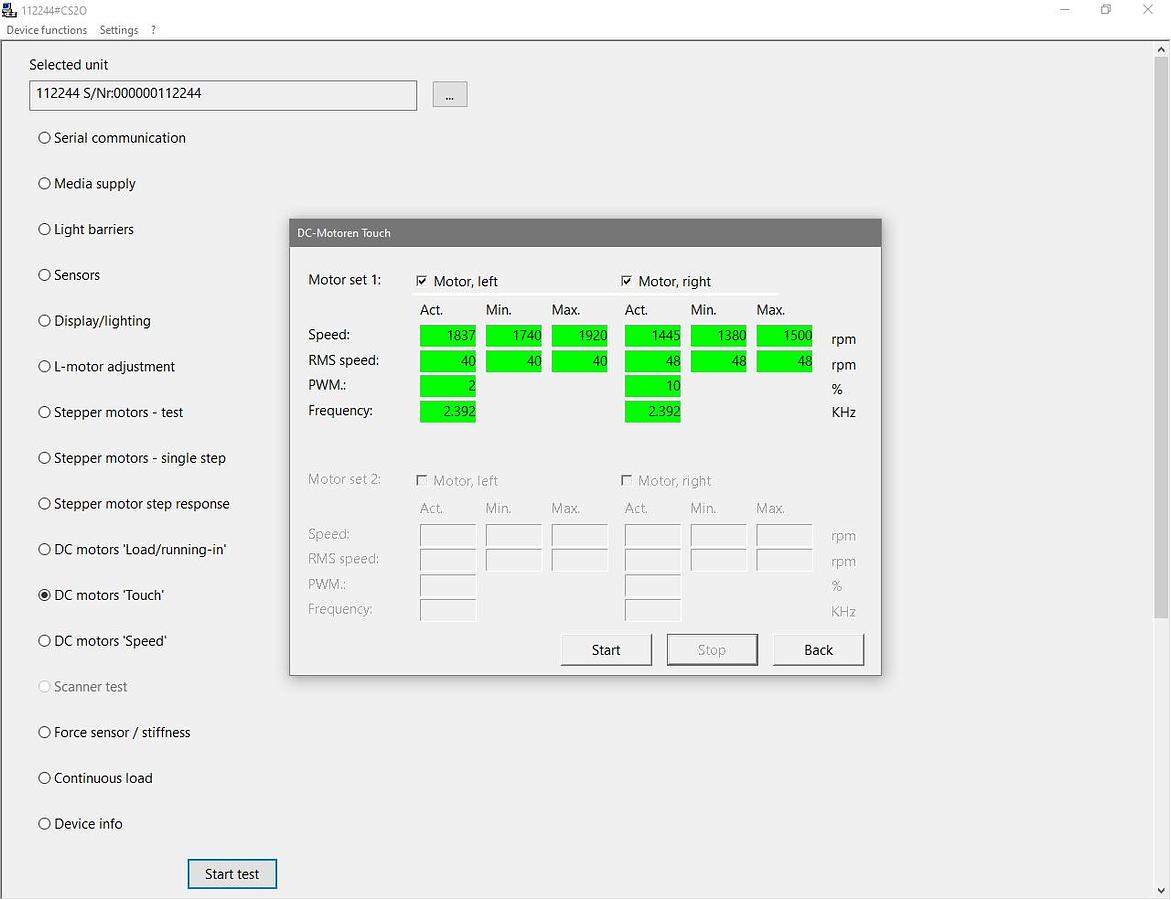Pick the Force sensor / stiffness option
Viewport: 1171px width, 900px height.
pos(44,733)
